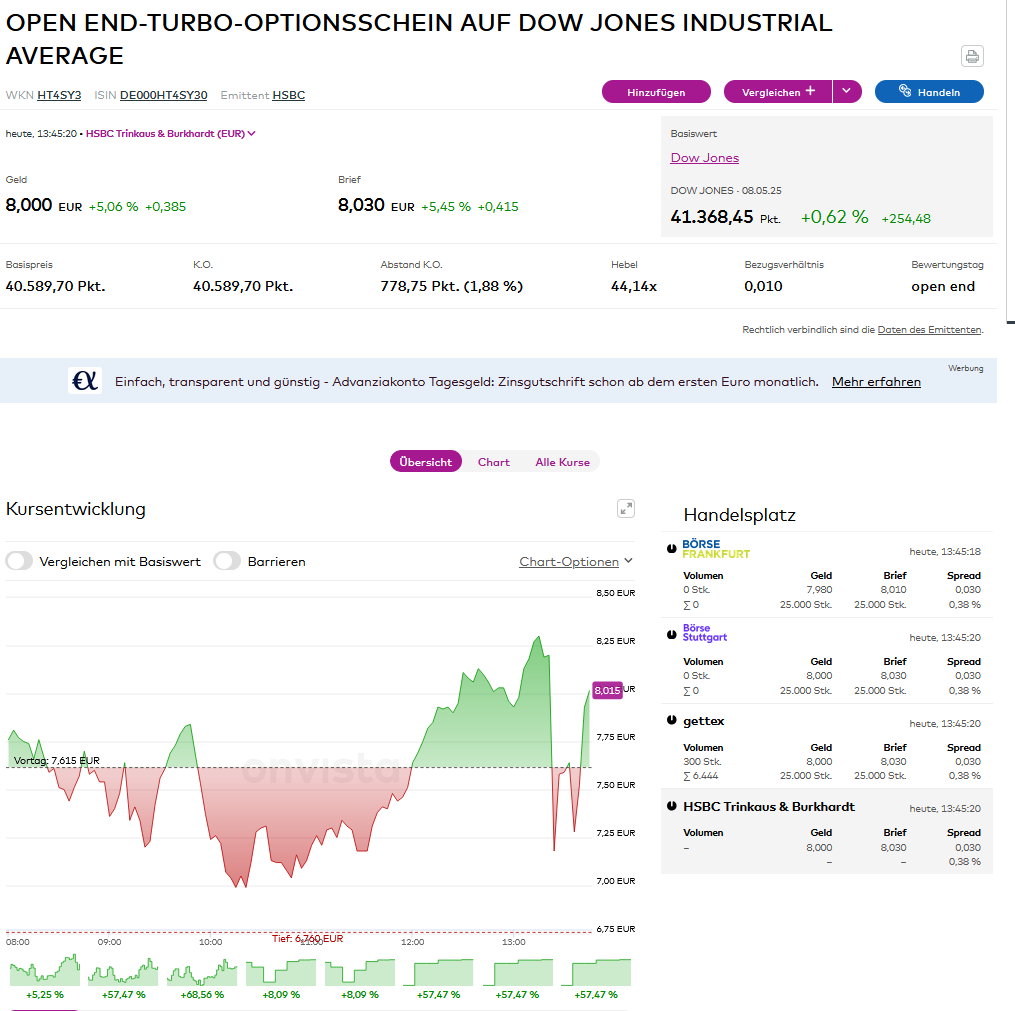Click the Börse Stuttgart logo

tap(704, 632)
